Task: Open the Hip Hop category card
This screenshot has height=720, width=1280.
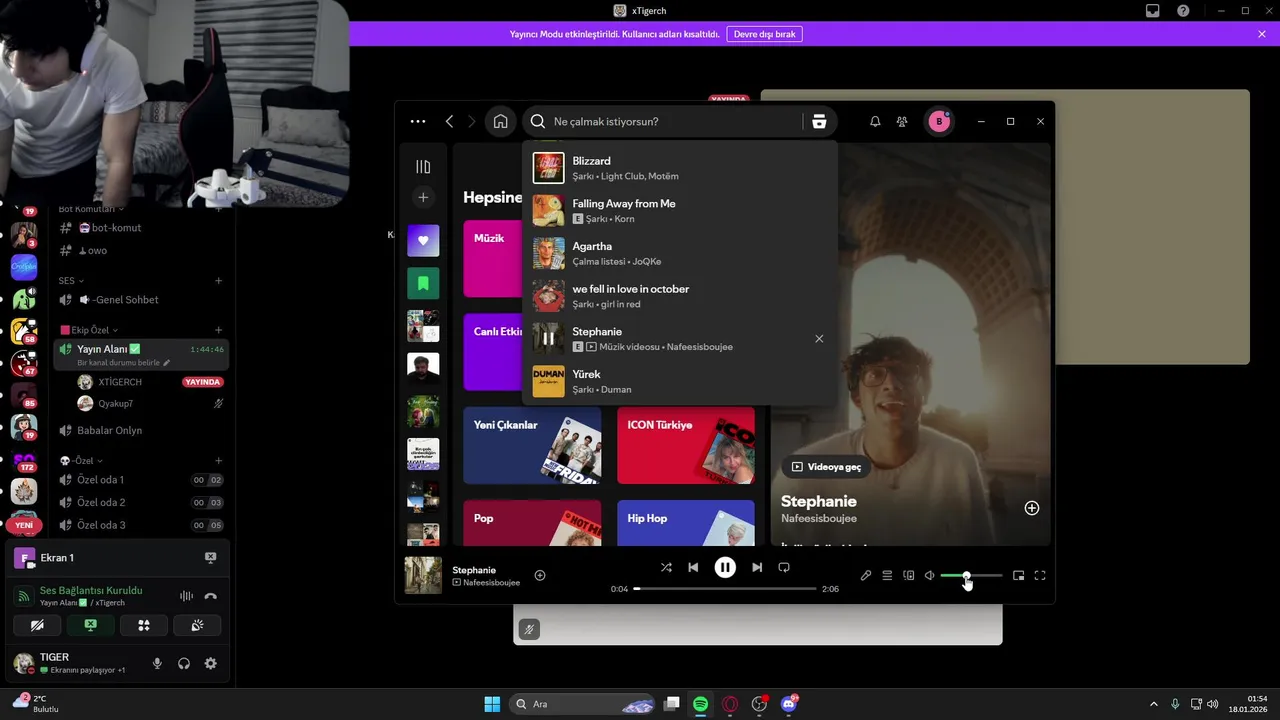Action: coord(686,523)
